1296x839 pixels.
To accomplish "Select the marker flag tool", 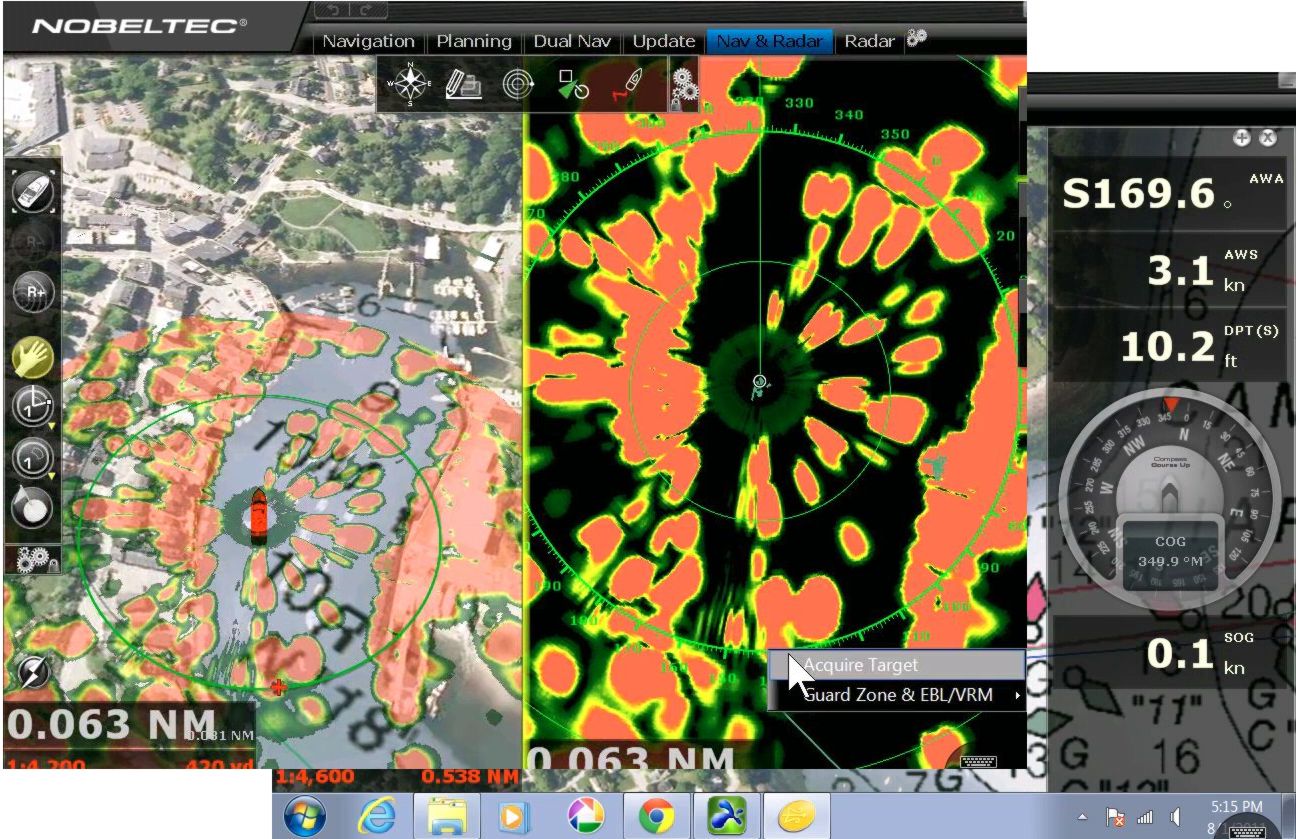I will 33,509.
